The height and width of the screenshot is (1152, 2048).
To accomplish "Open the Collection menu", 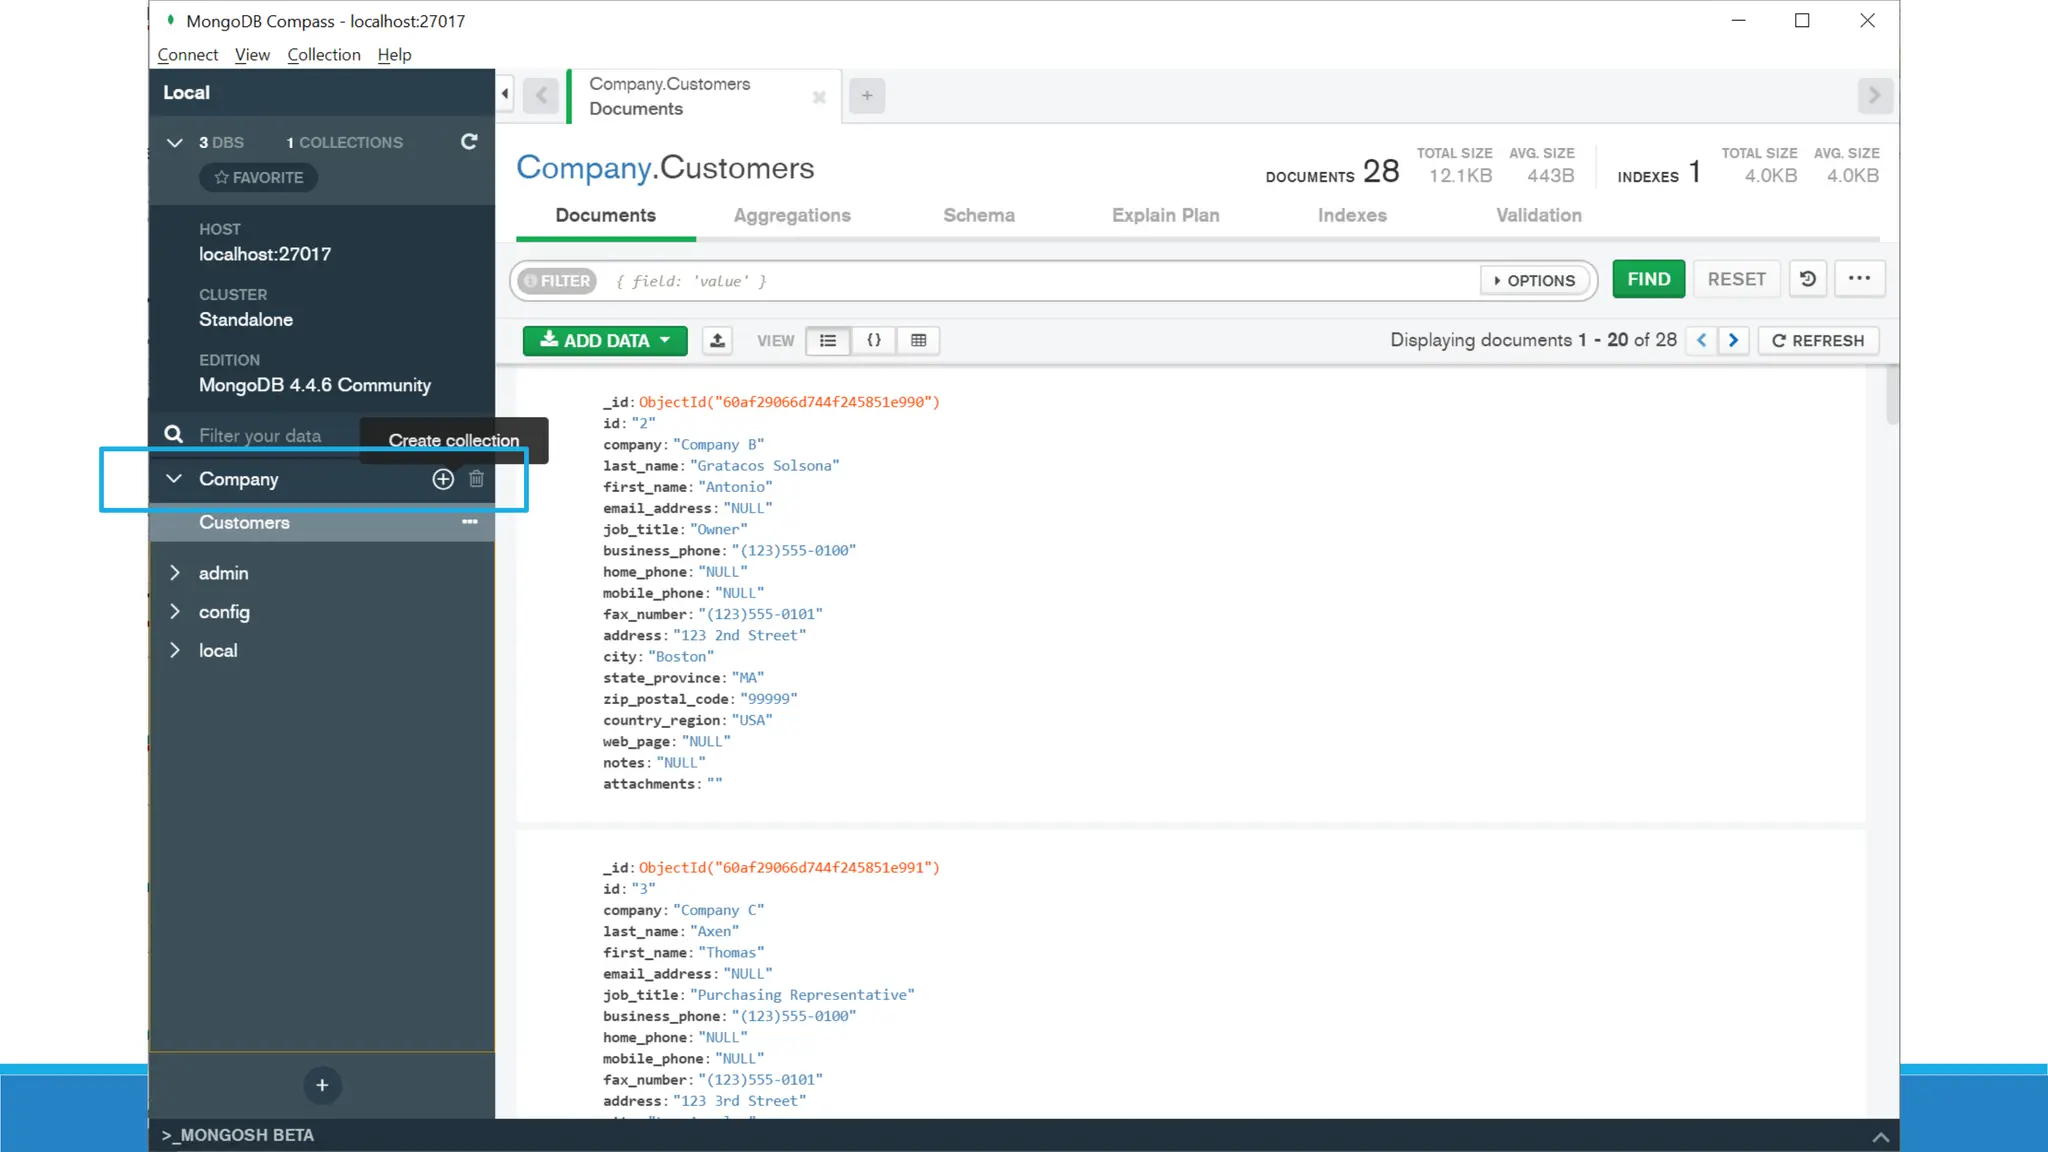I will tap(323, 55).
